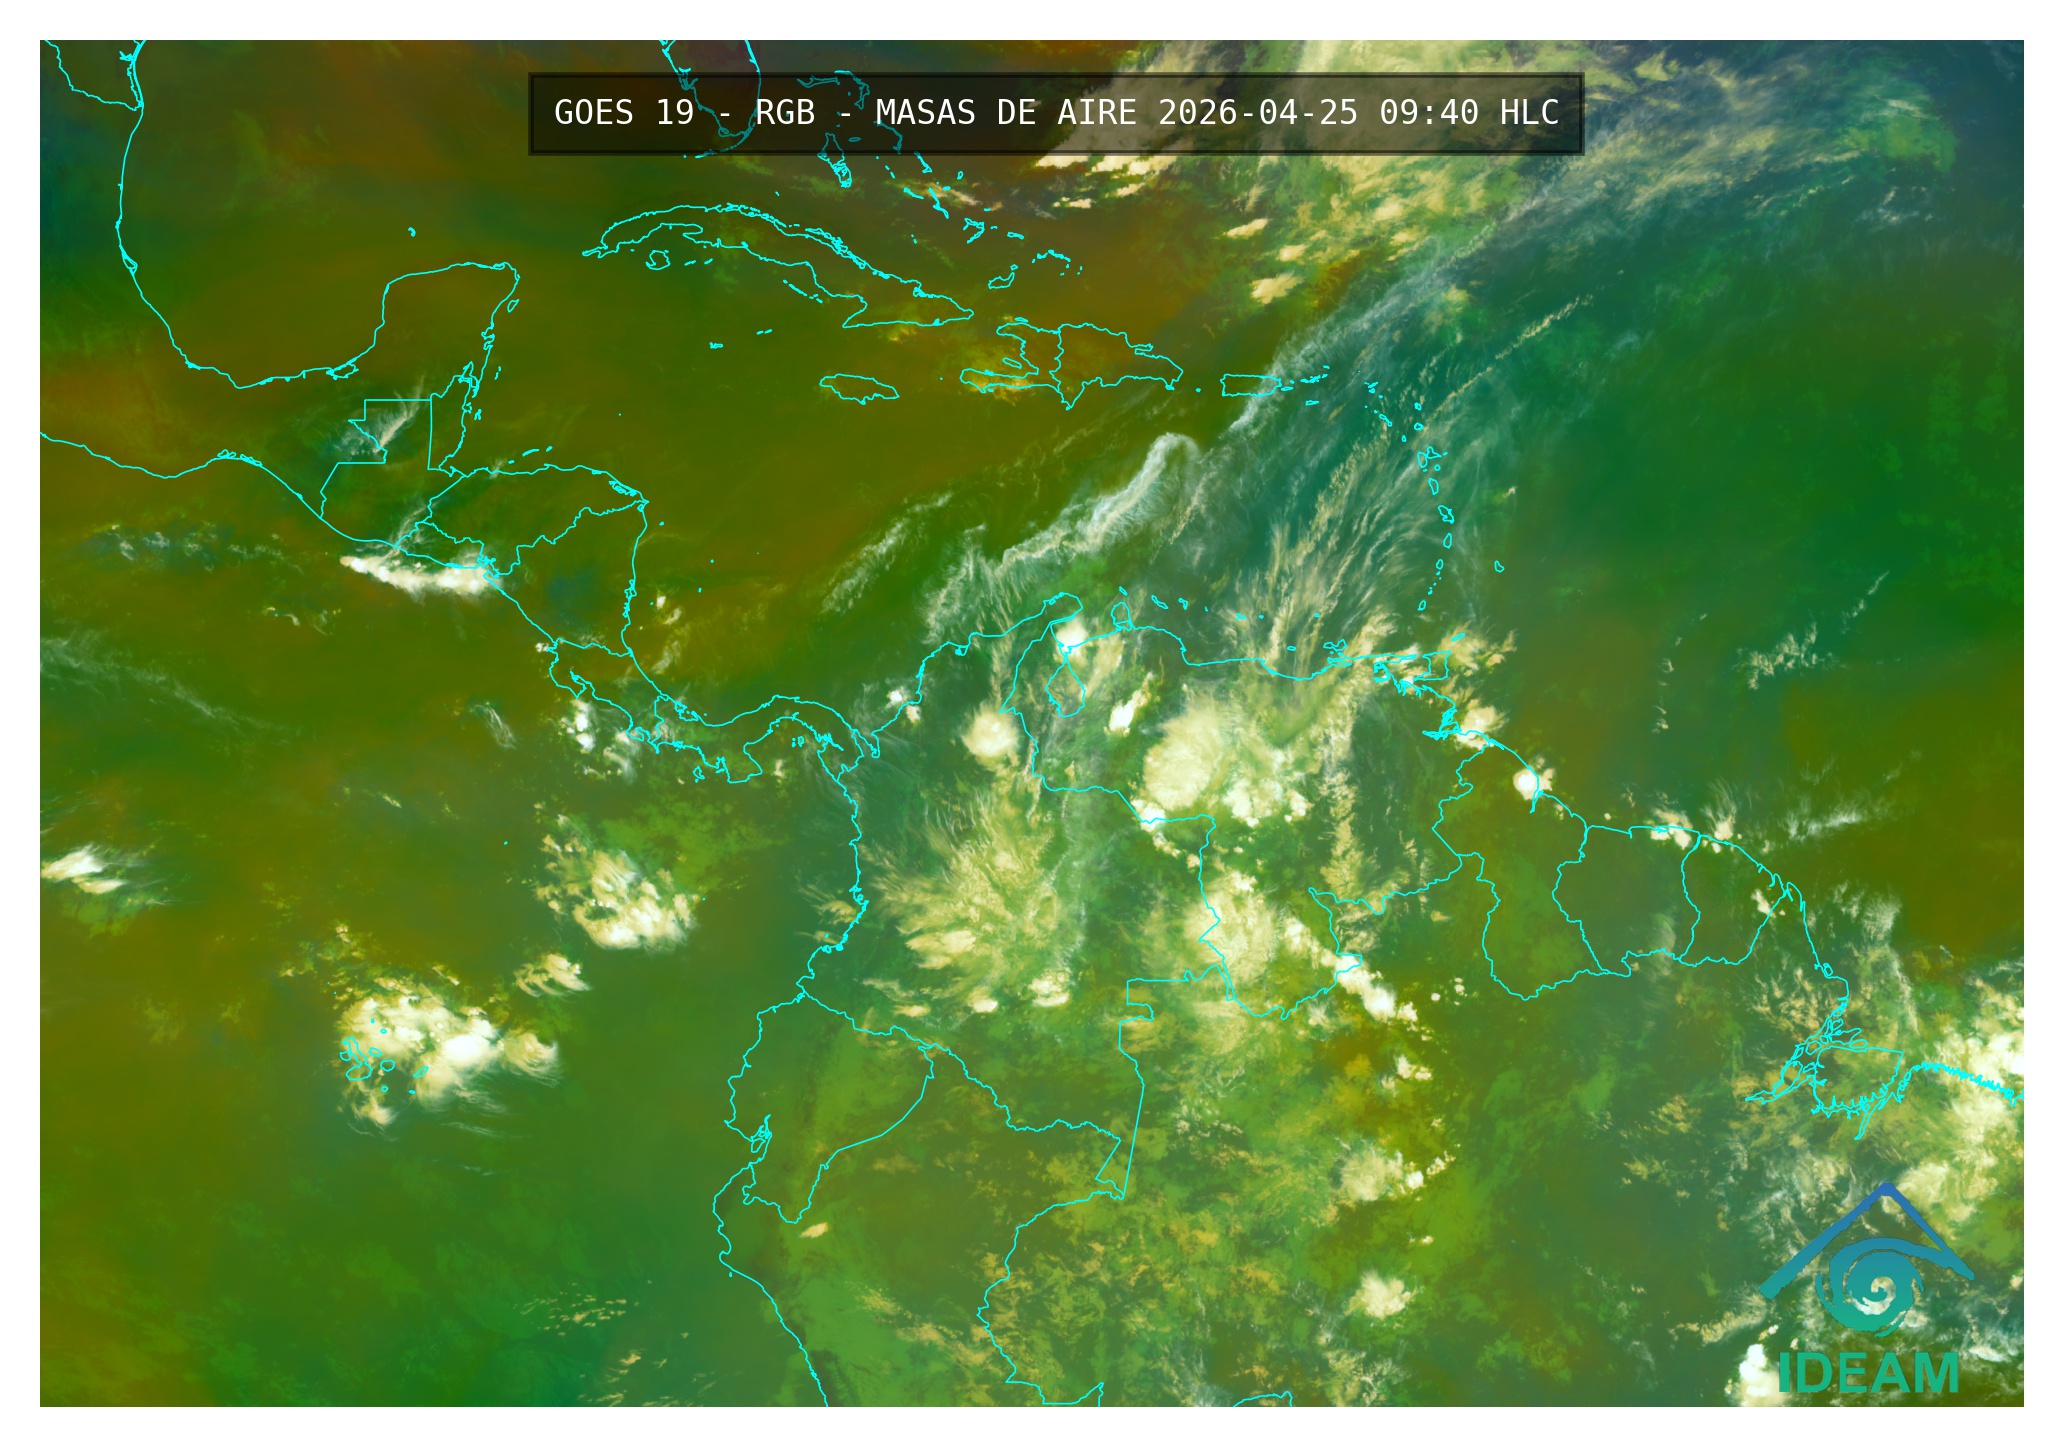Click the island of Puerto Rico
The image size is (2063, 1447).
[1248, 385]
